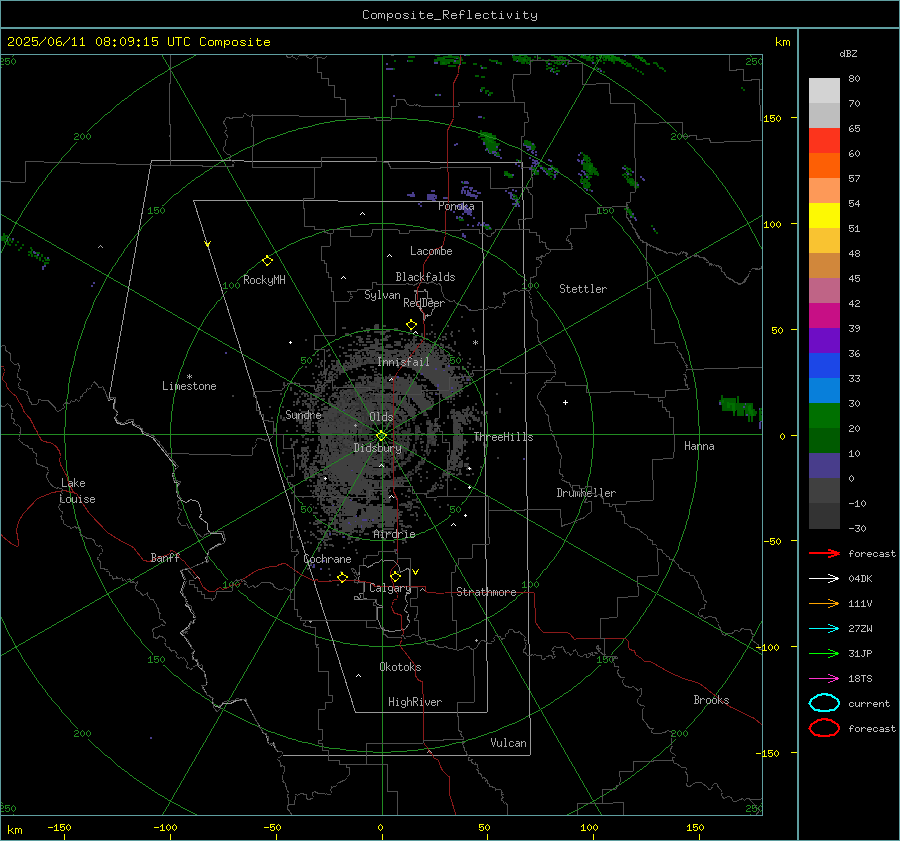The height and width of the screenshot is (841, 900).
Task: Pick the magenta 39–42 dBZ color swatch
Action: click(824, 315)
